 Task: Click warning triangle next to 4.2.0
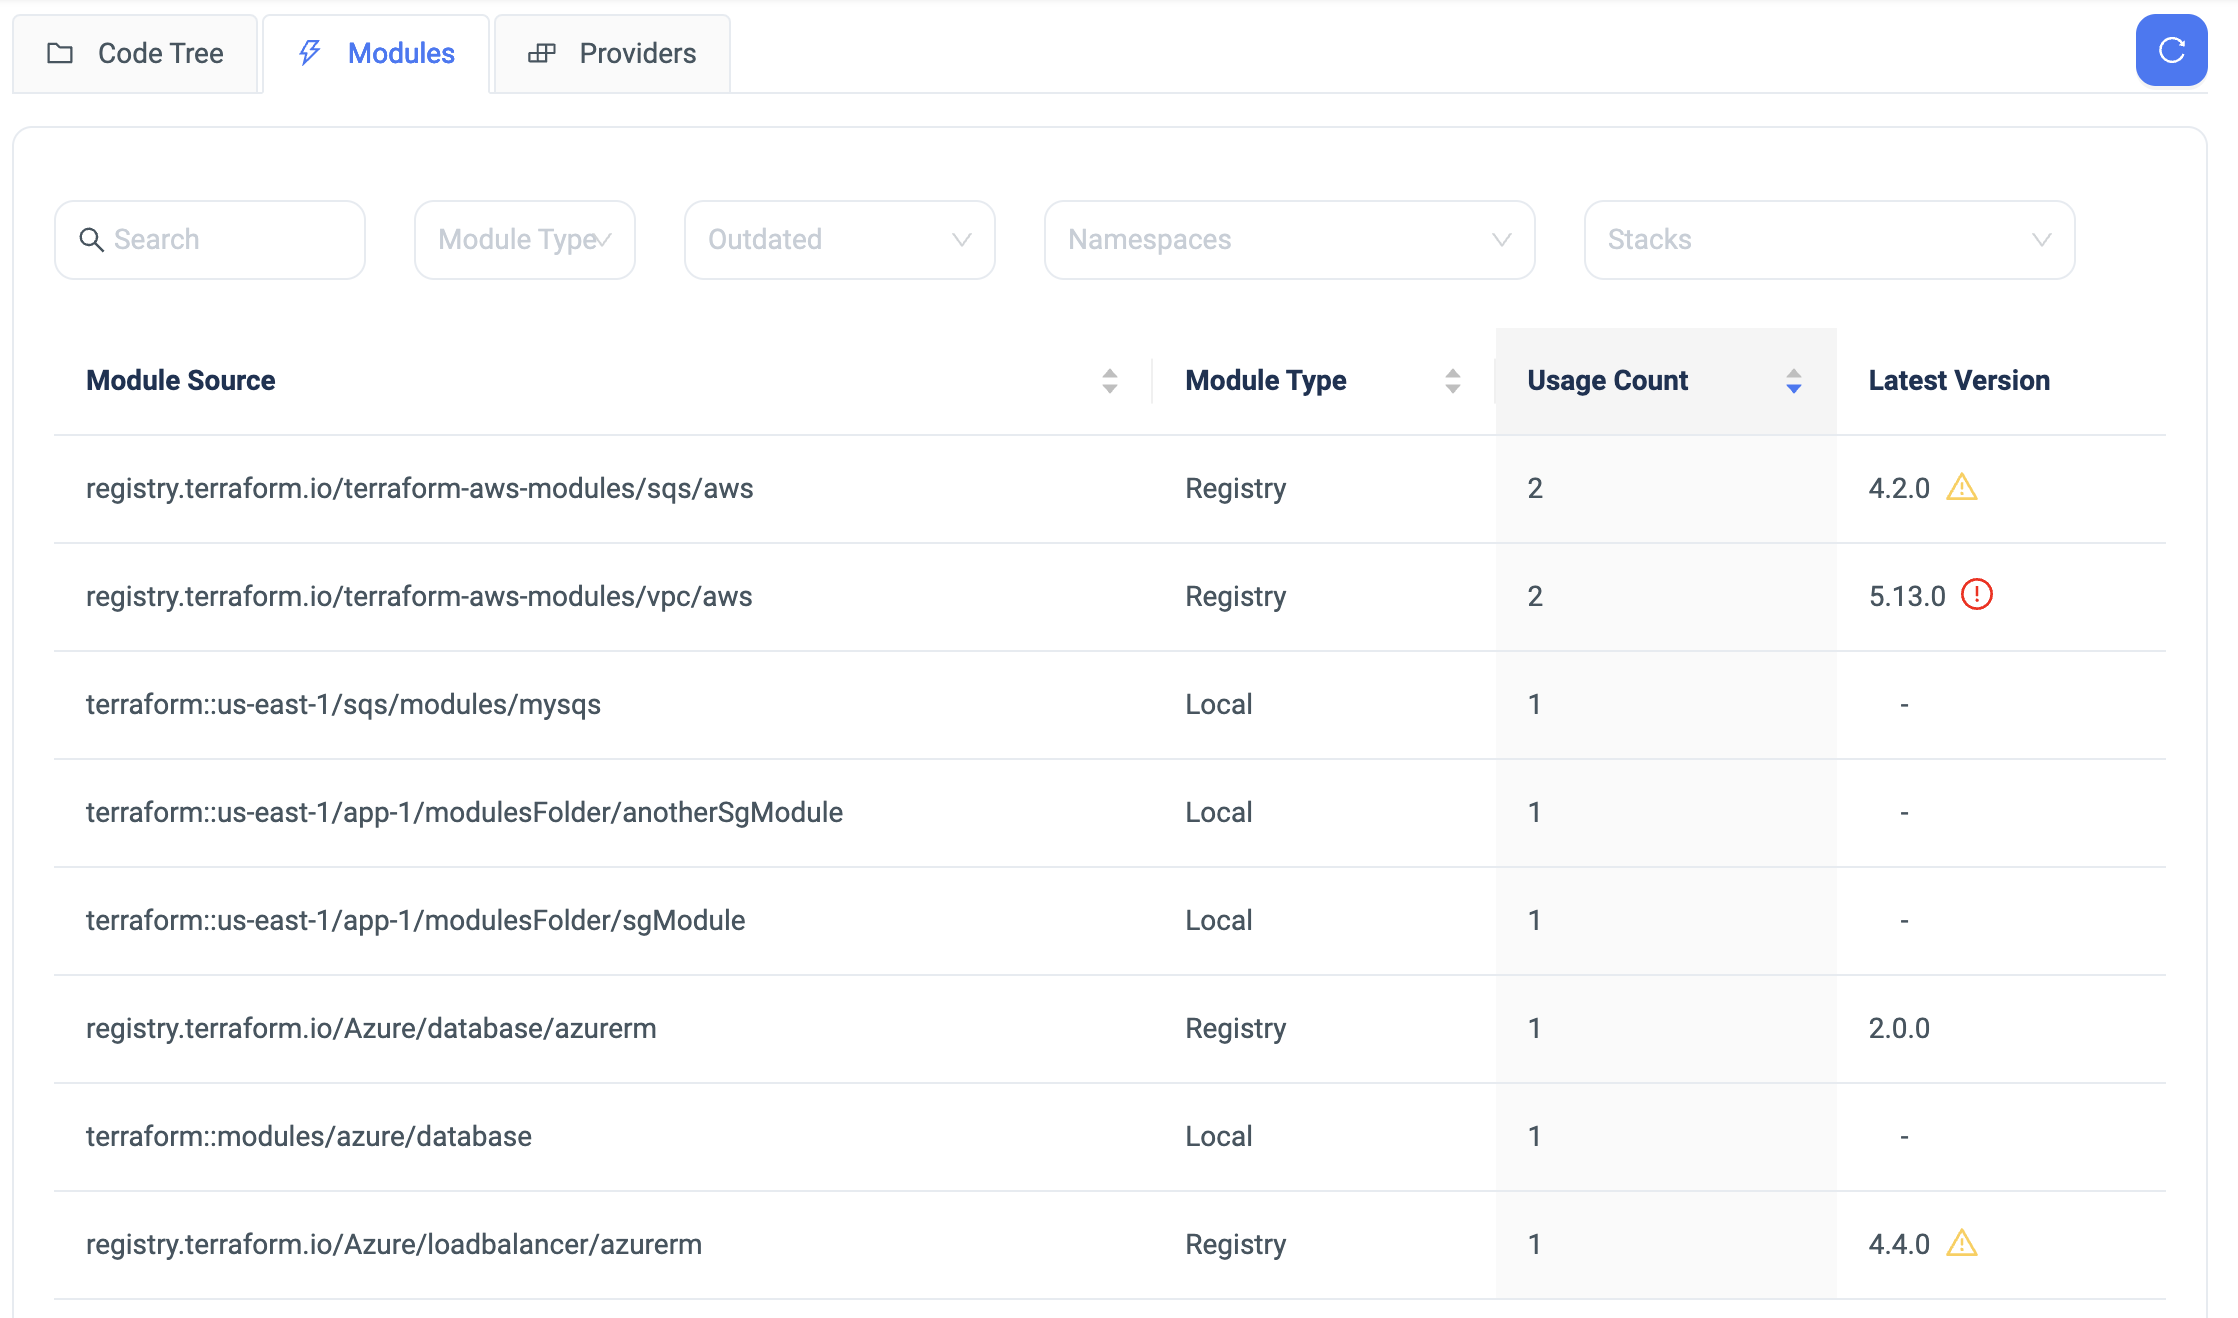pyautogui.click(x=1962, y=487)
